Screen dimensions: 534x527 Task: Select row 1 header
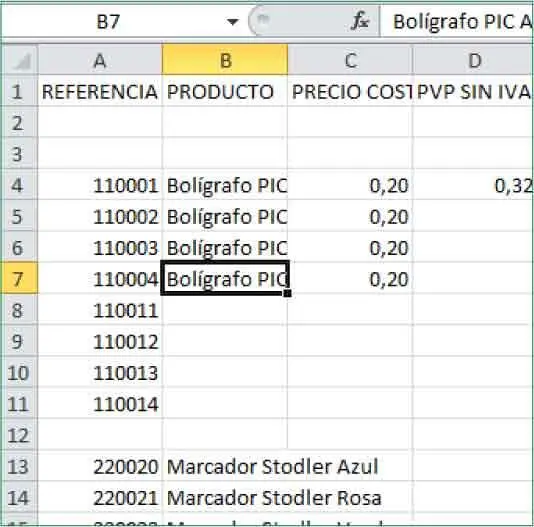tap(19, 91)
